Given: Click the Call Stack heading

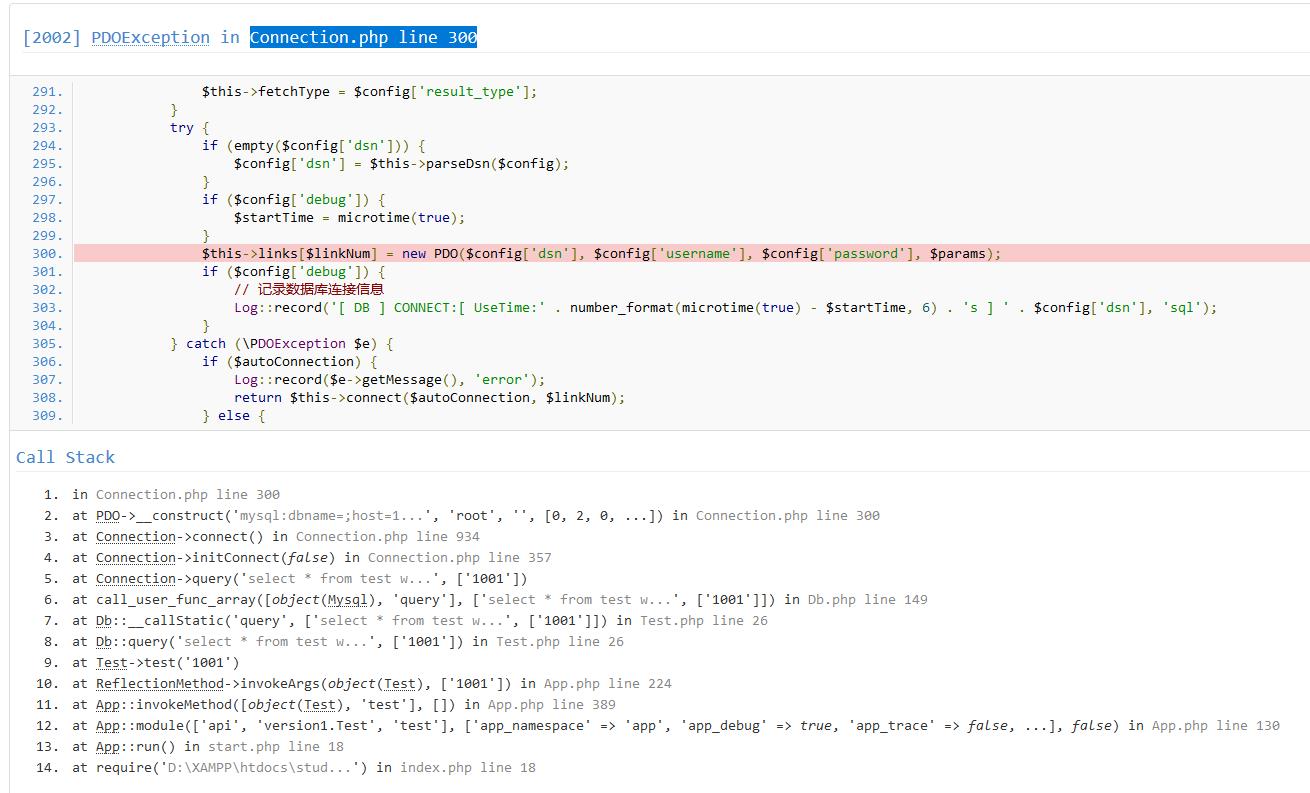Looking at the screenshot, I should coord(65,457).
